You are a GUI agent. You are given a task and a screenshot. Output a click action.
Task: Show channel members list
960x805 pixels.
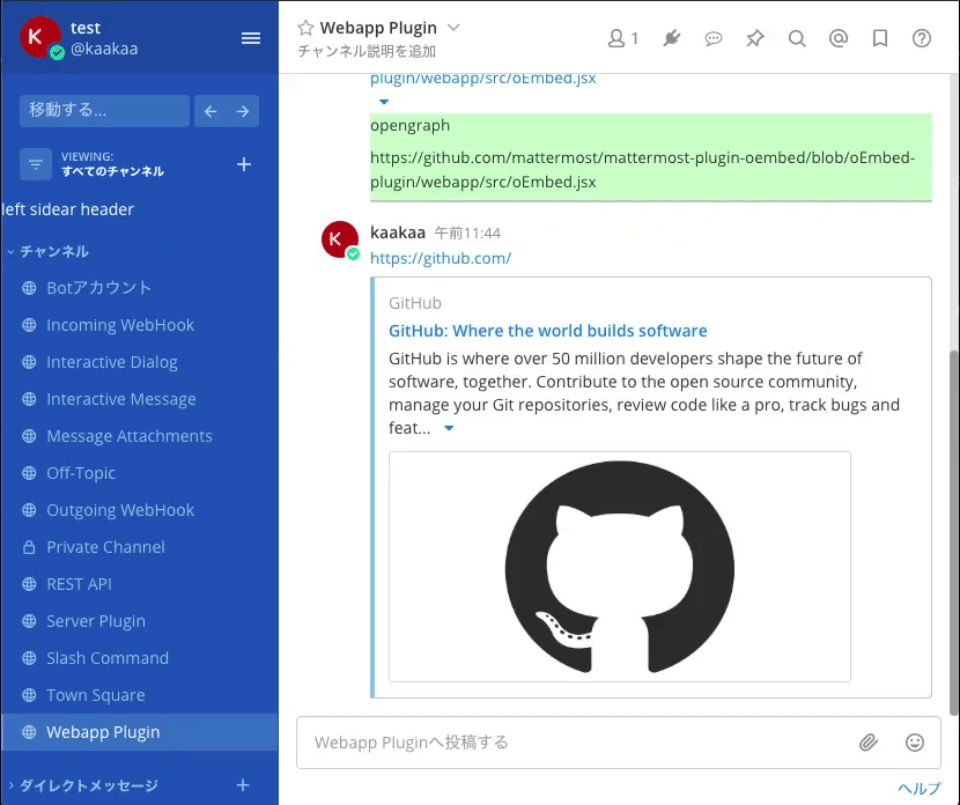623,39
